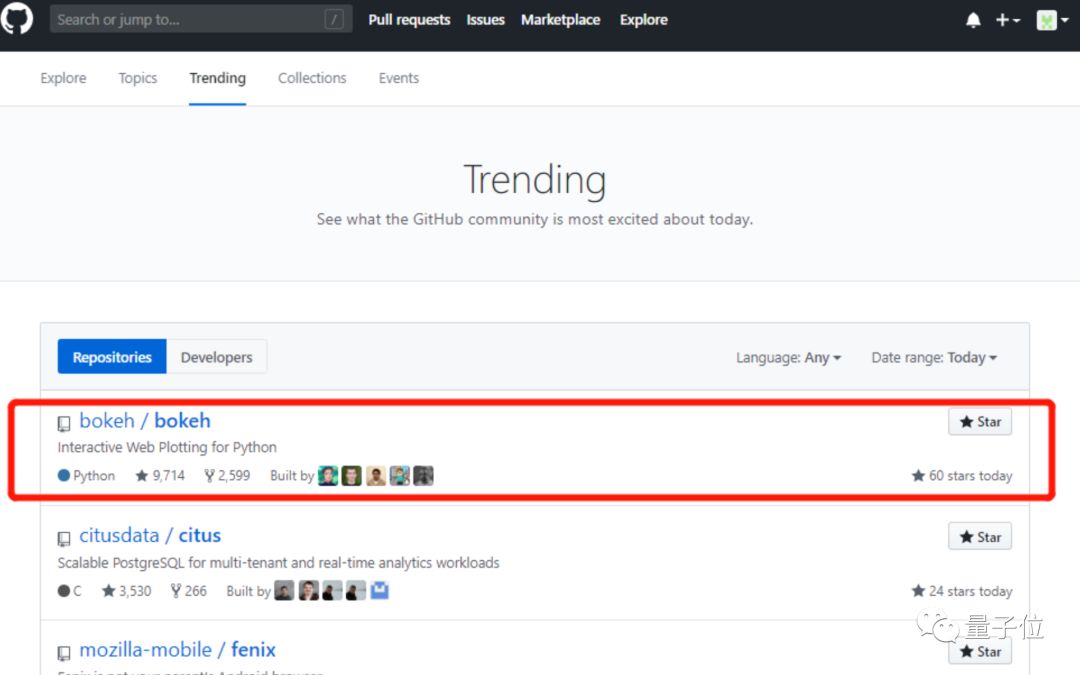Open second contributor avatar of bokeh
This screenshot has width=1080, height=675.
351,475
